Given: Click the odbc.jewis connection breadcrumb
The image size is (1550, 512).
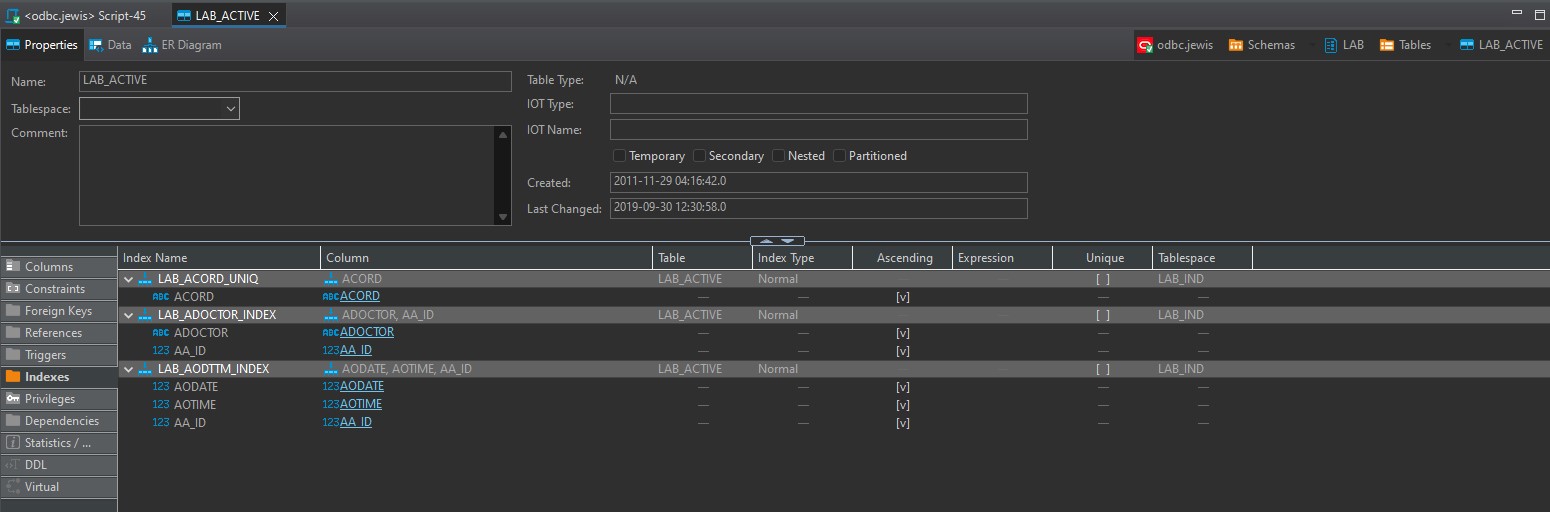Looking at the screenshot, I should coord(1175,45).
